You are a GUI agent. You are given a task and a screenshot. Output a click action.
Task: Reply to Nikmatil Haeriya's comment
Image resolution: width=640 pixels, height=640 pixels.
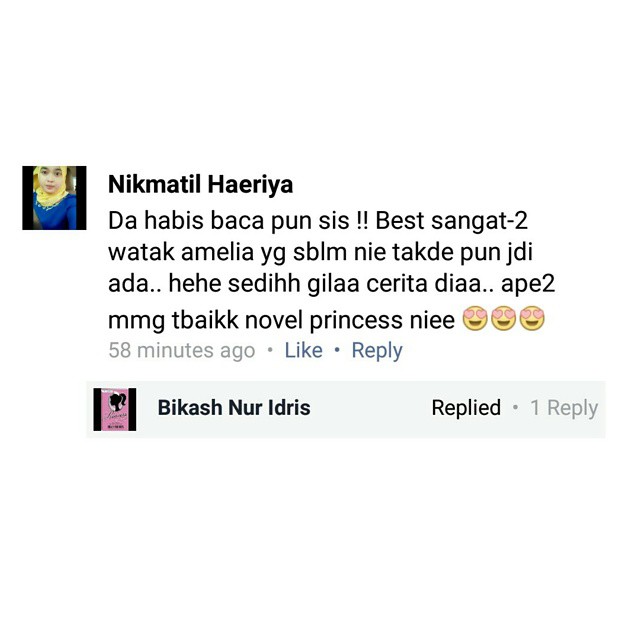[x=377, y=351]
